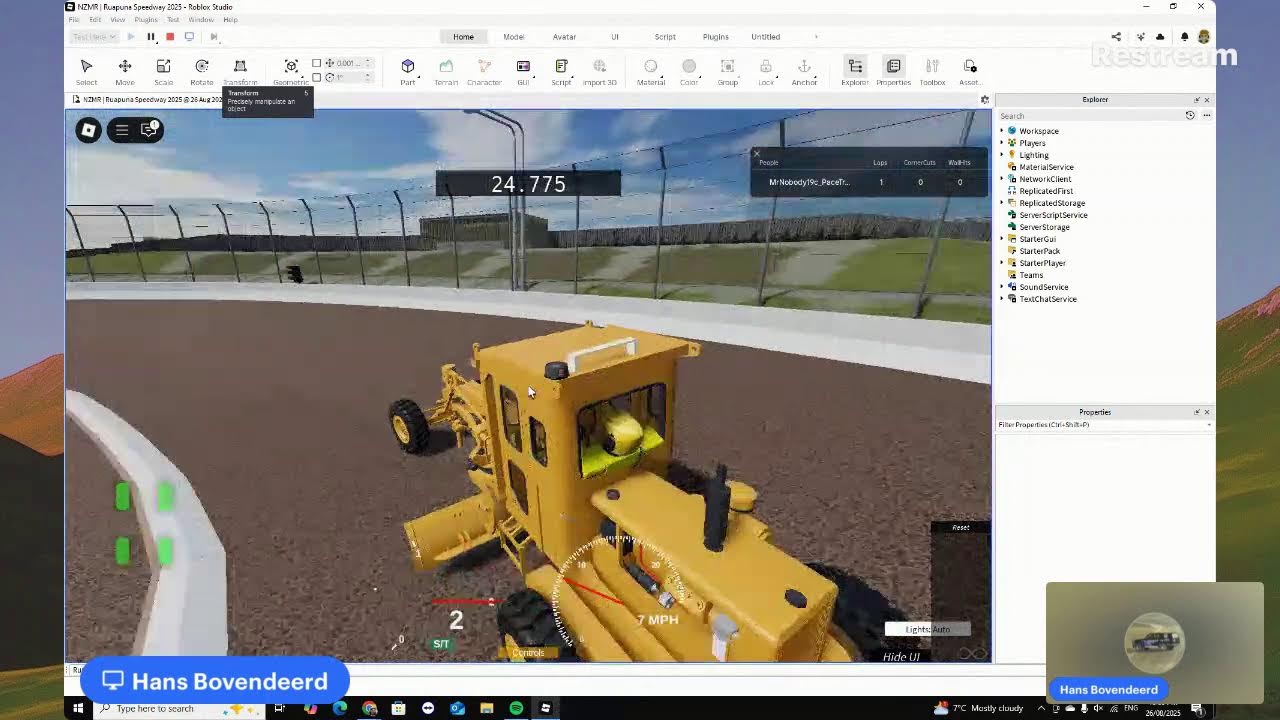Open the Material picker

(x=651, y=70)
